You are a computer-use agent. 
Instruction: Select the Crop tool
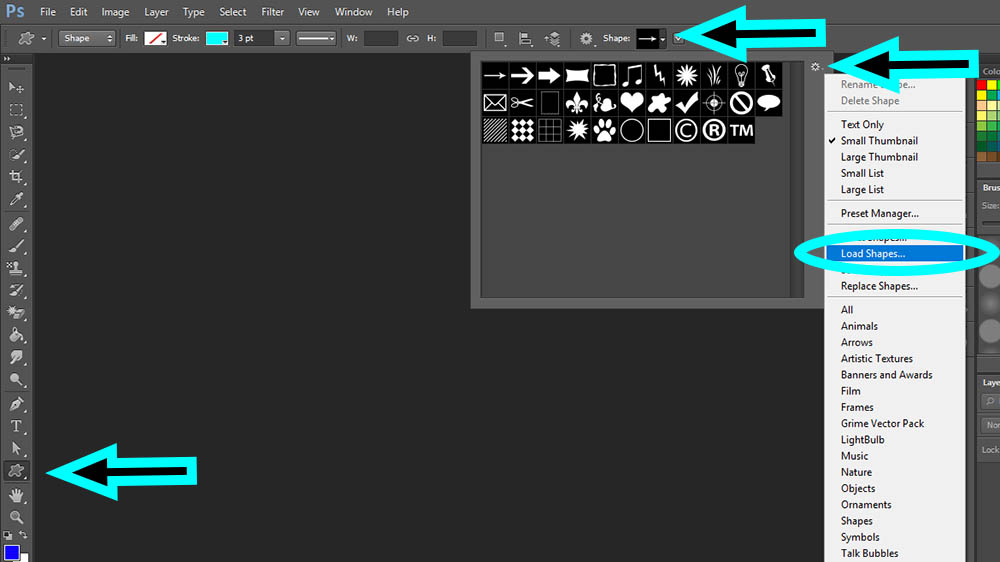pyautogui.click(x=16, y=177)
